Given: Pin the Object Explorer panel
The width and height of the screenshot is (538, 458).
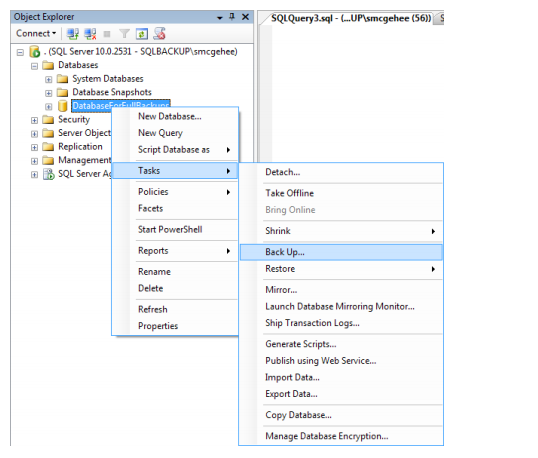Looking at the screenshot, I should pos(232,16).
